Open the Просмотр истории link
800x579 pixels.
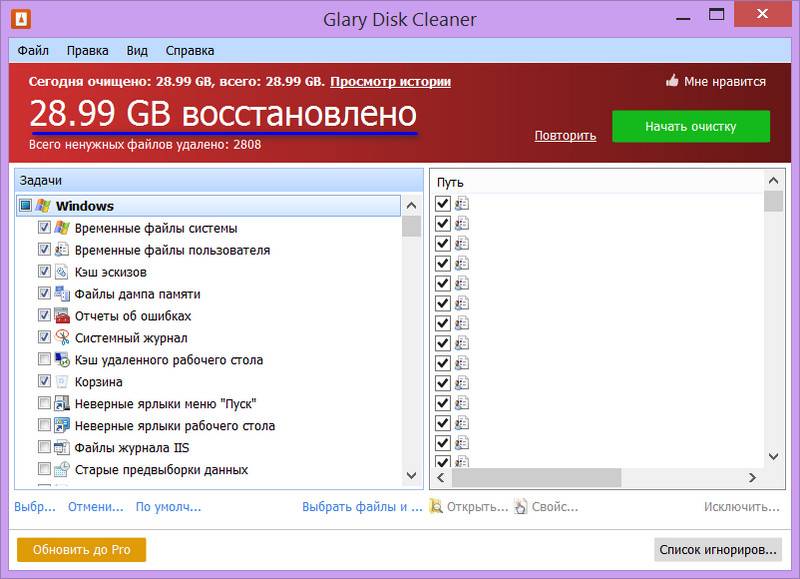(390, 82)
